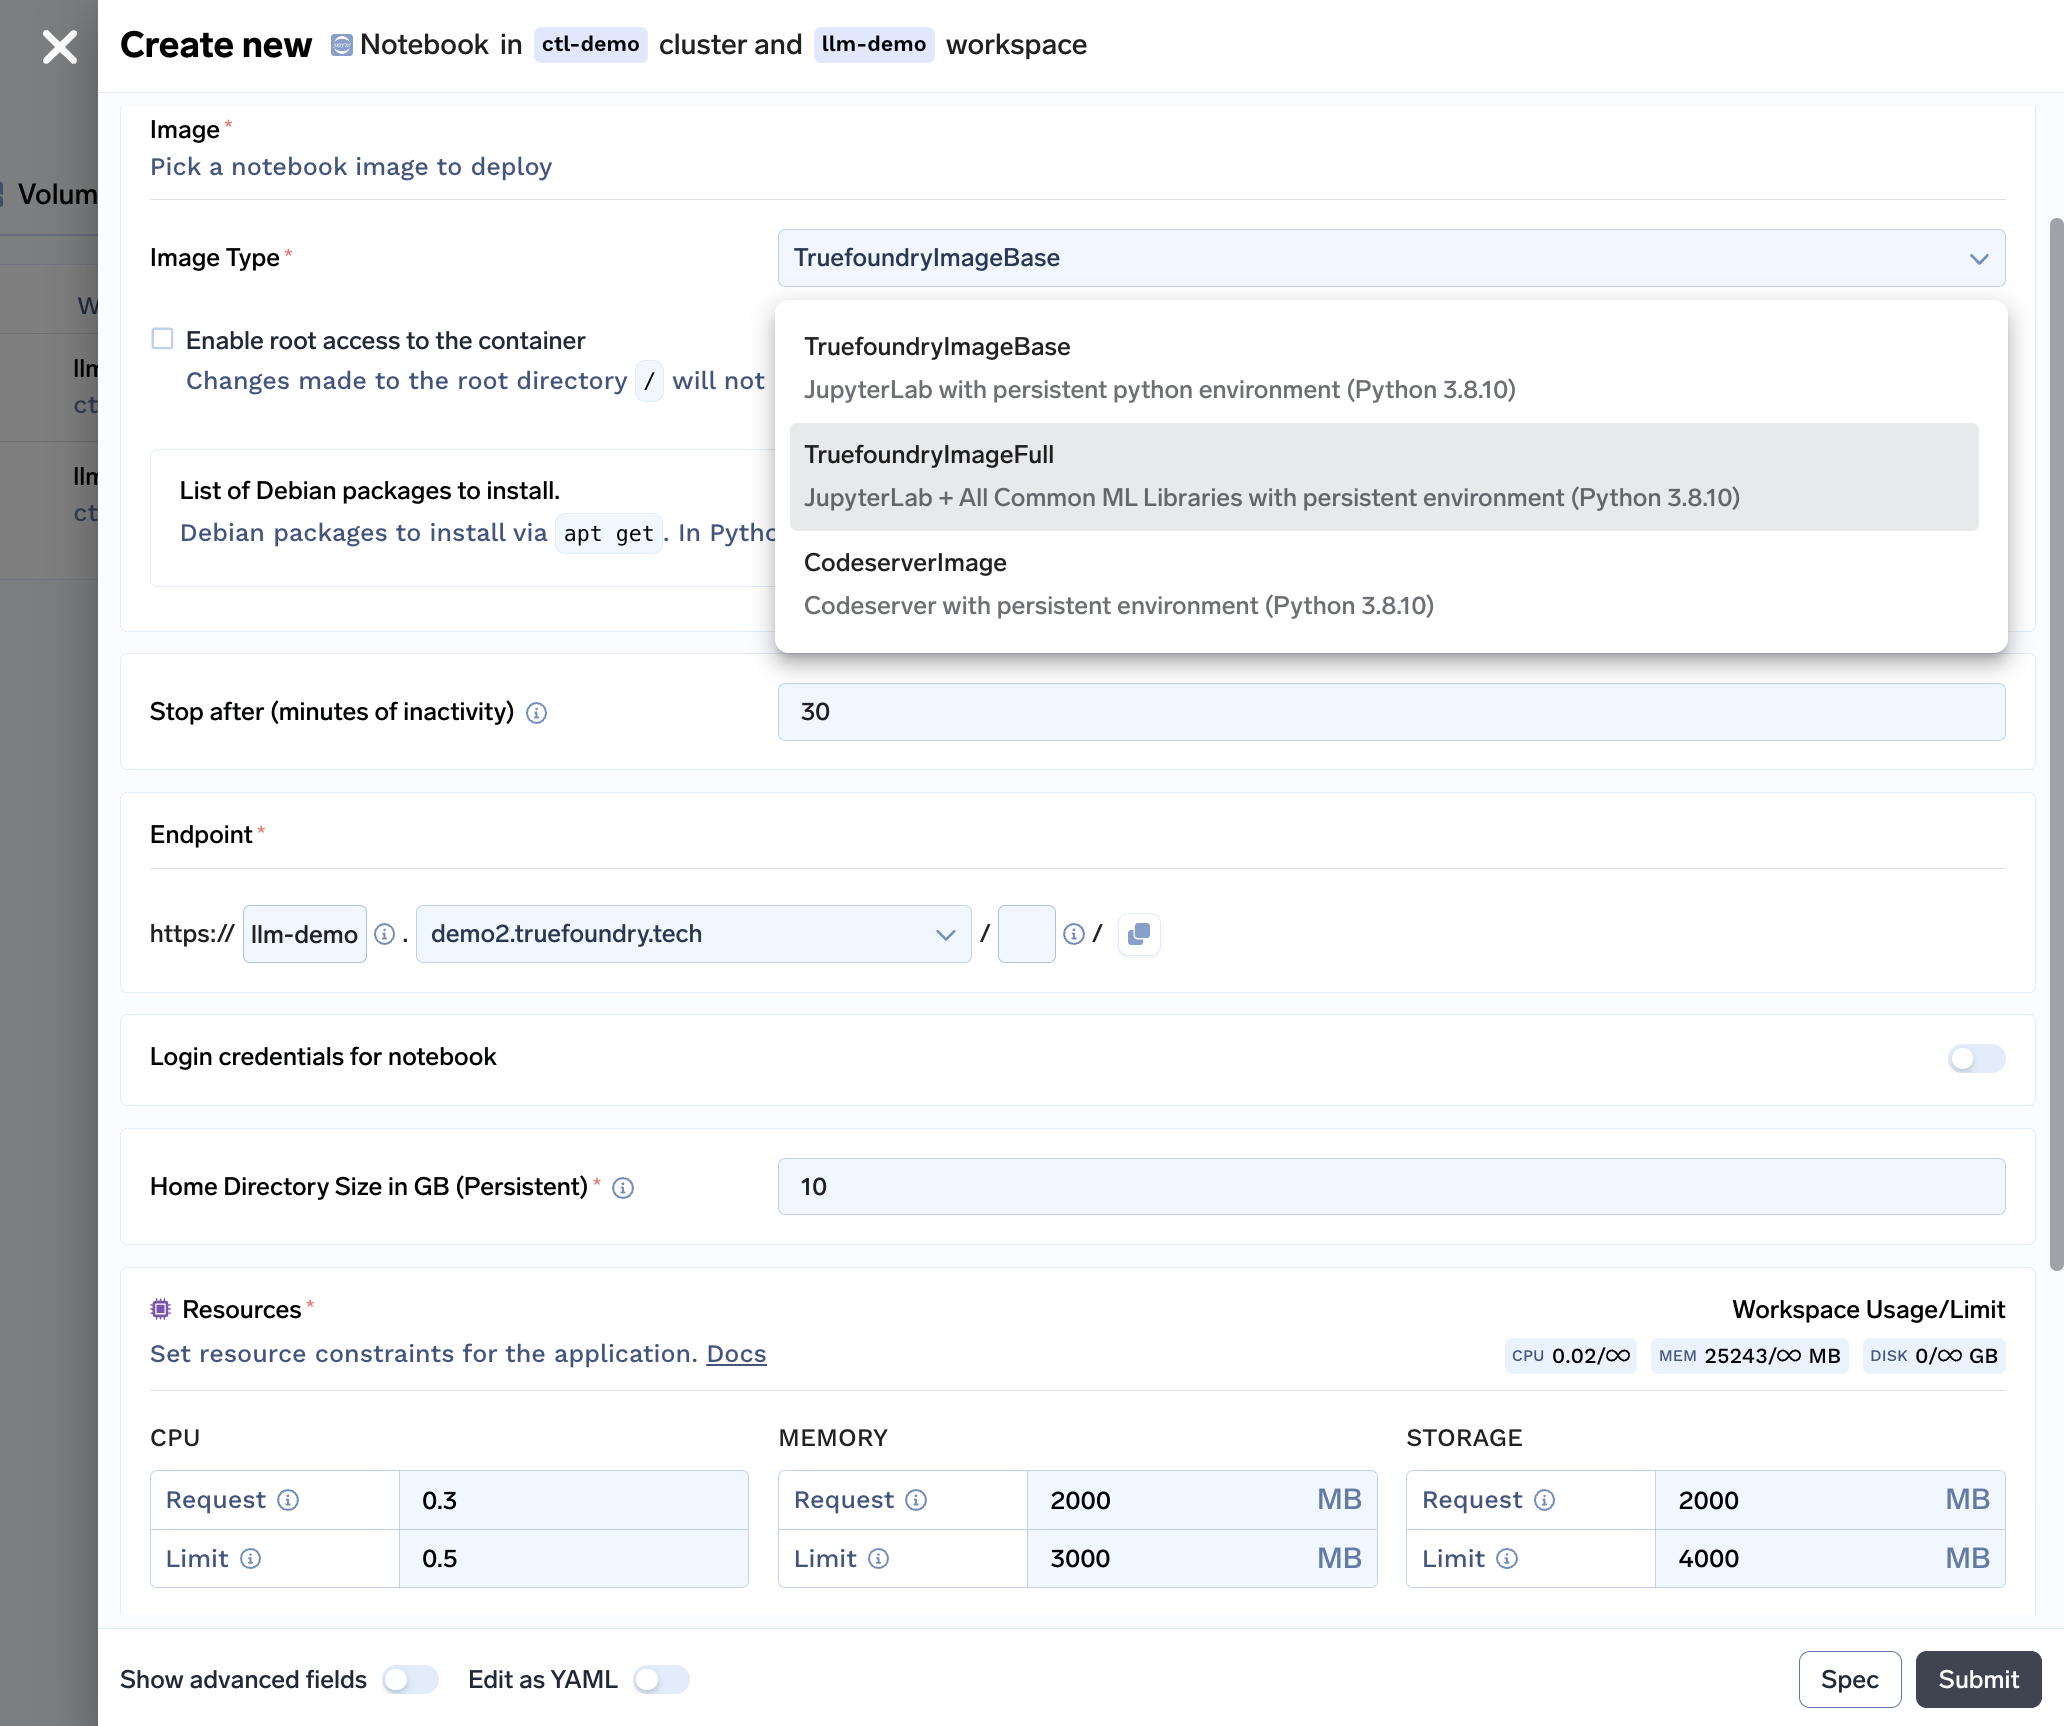Image resolution: width=2064 pixels, height=1726 pixels.
Task: Turn on Show advanced fields toggle
Action: (x=410, y=1679)
